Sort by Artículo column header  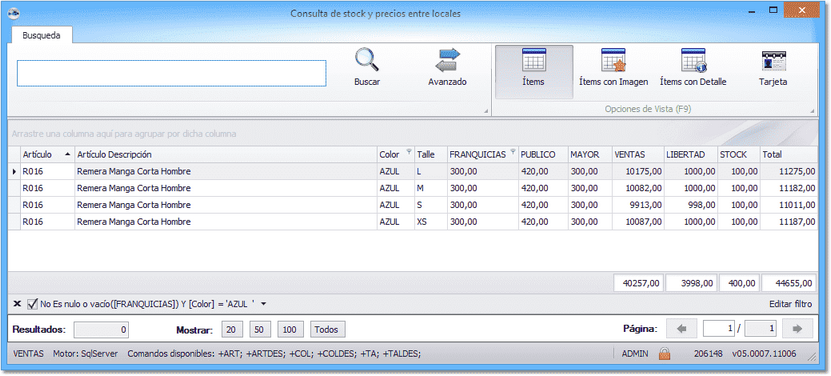click(47, 155)
